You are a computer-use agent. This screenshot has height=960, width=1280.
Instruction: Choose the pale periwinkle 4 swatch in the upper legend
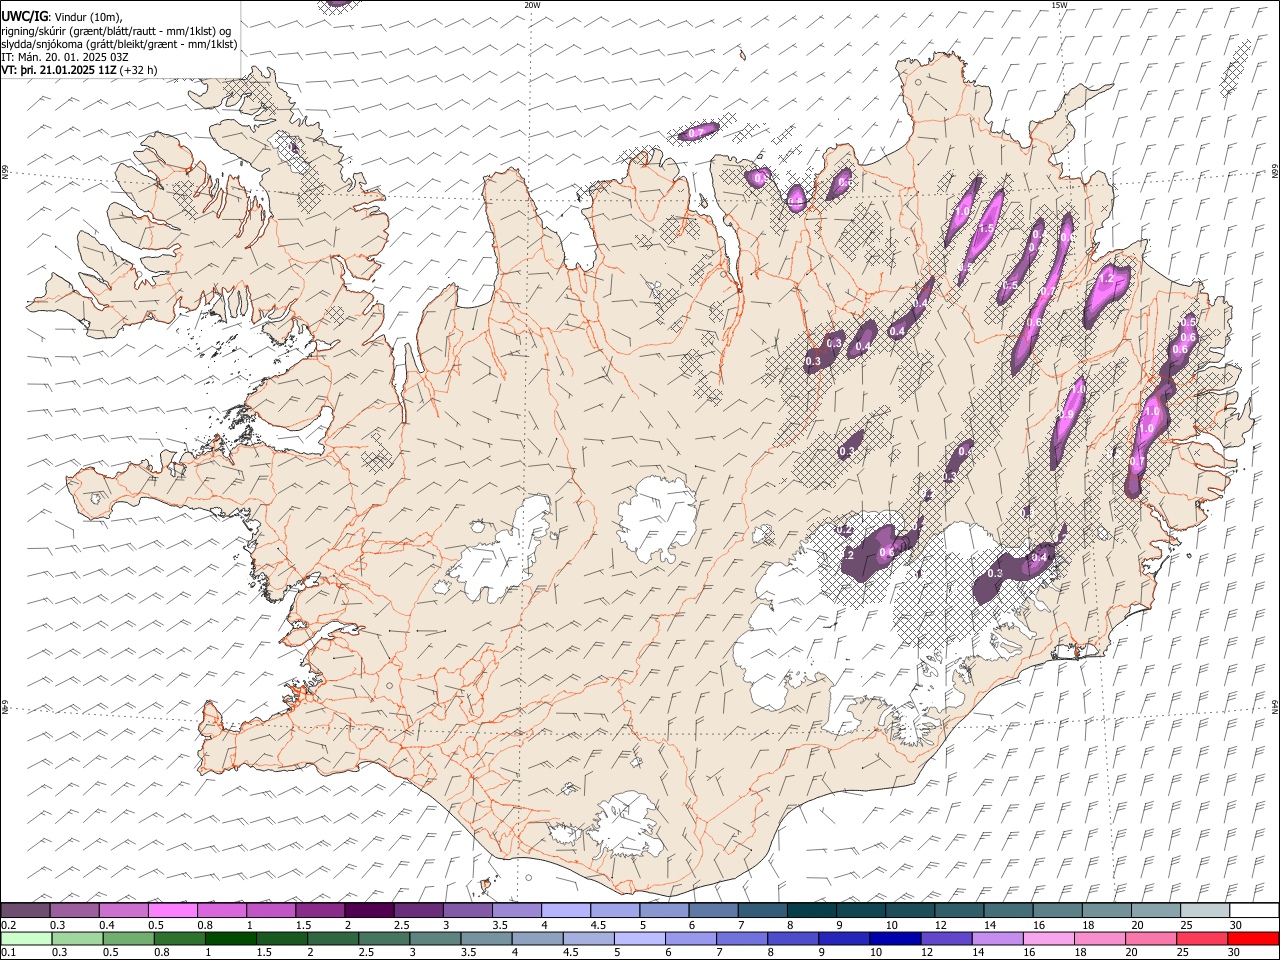[566, 911]
